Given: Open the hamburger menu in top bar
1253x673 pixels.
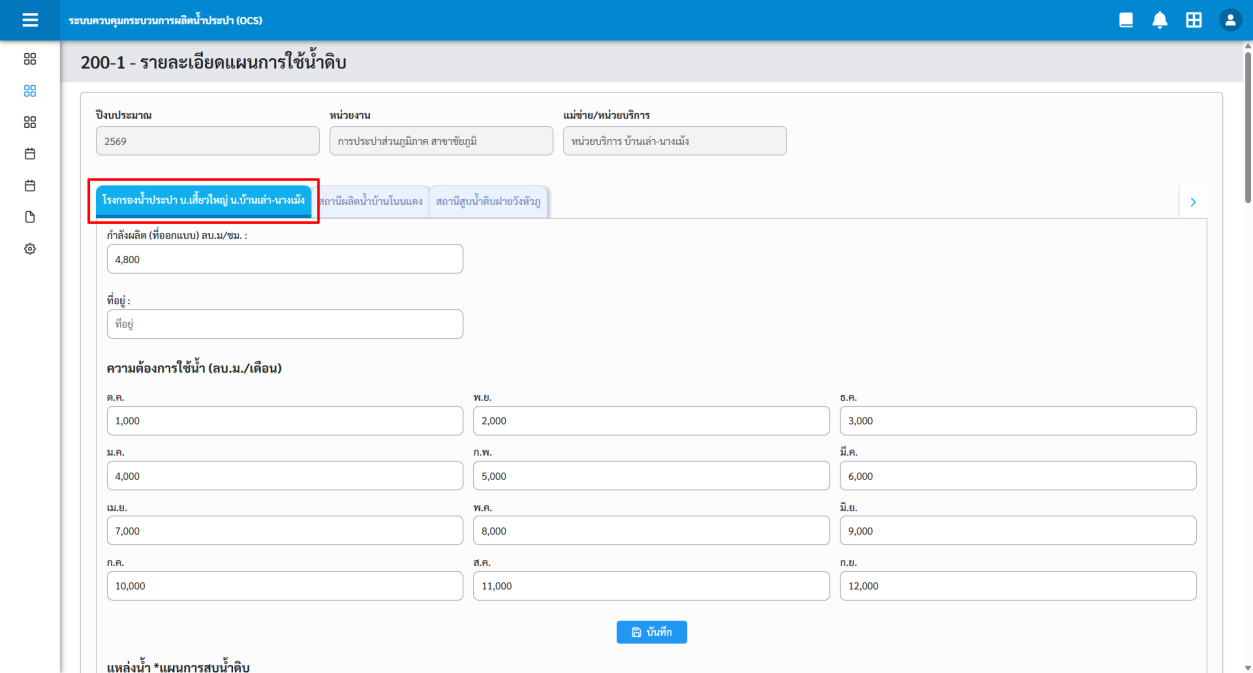Looking at the screenshot, I should [30, 20].
